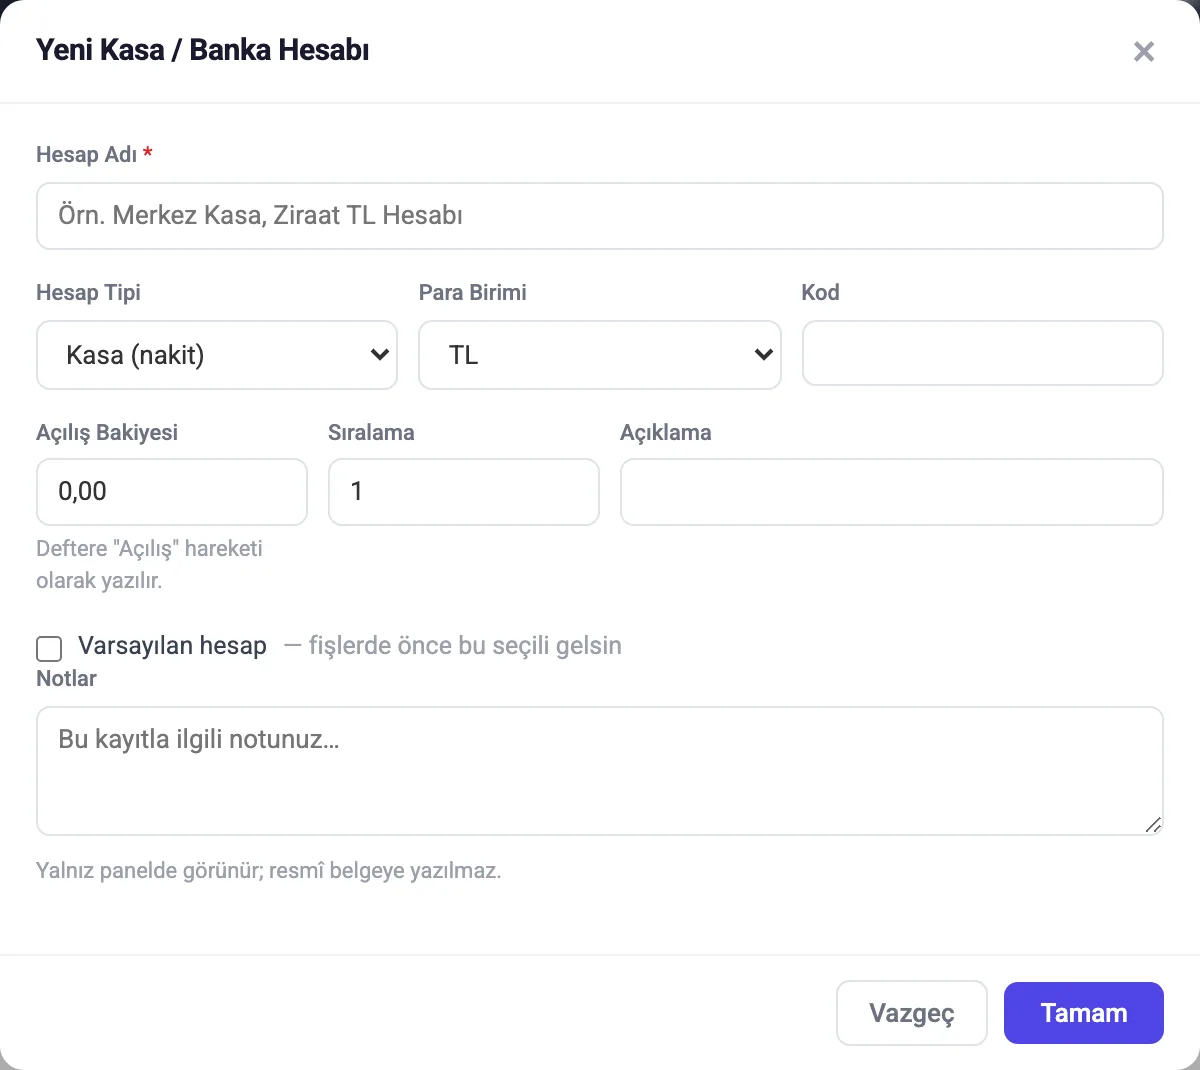Click the "Yalnız panelde görünür" hint text
The image size is (1200, 1070).
pos(268,871)
